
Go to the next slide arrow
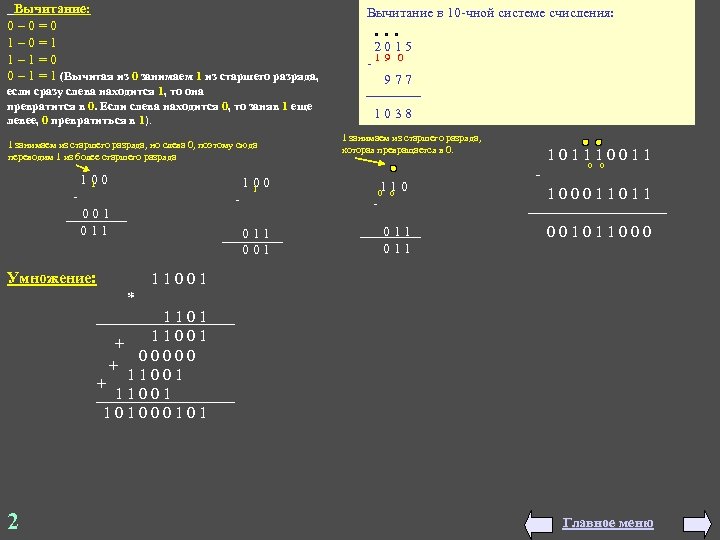697,524
